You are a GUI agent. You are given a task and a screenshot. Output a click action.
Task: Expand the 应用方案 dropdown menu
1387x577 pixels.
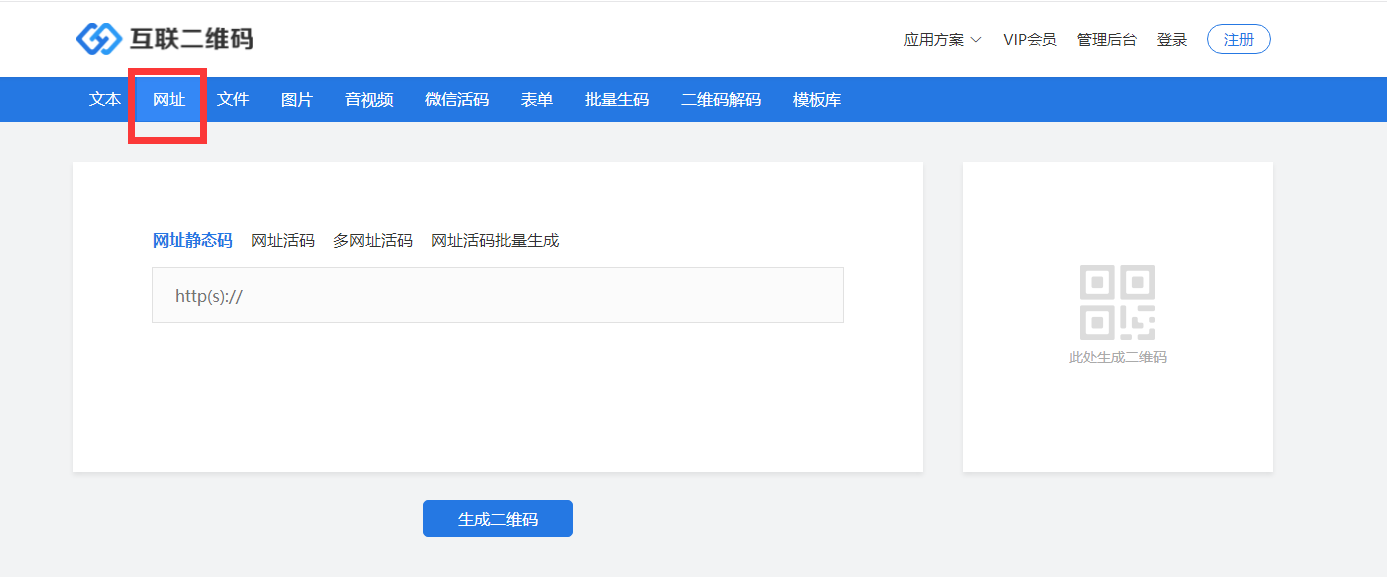tap(942, 40)
